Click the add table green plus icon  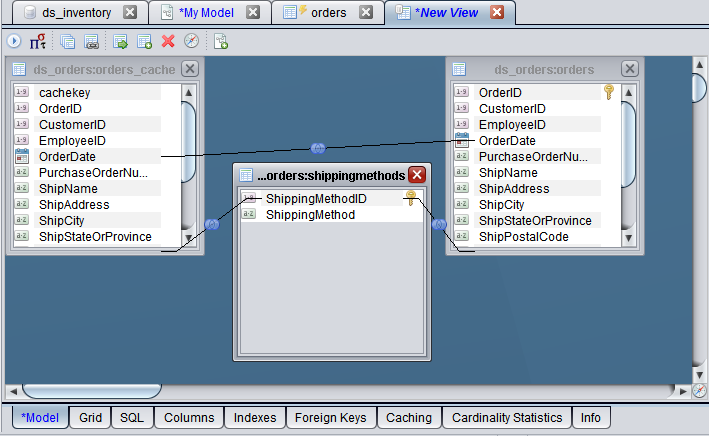pos(144,42)
